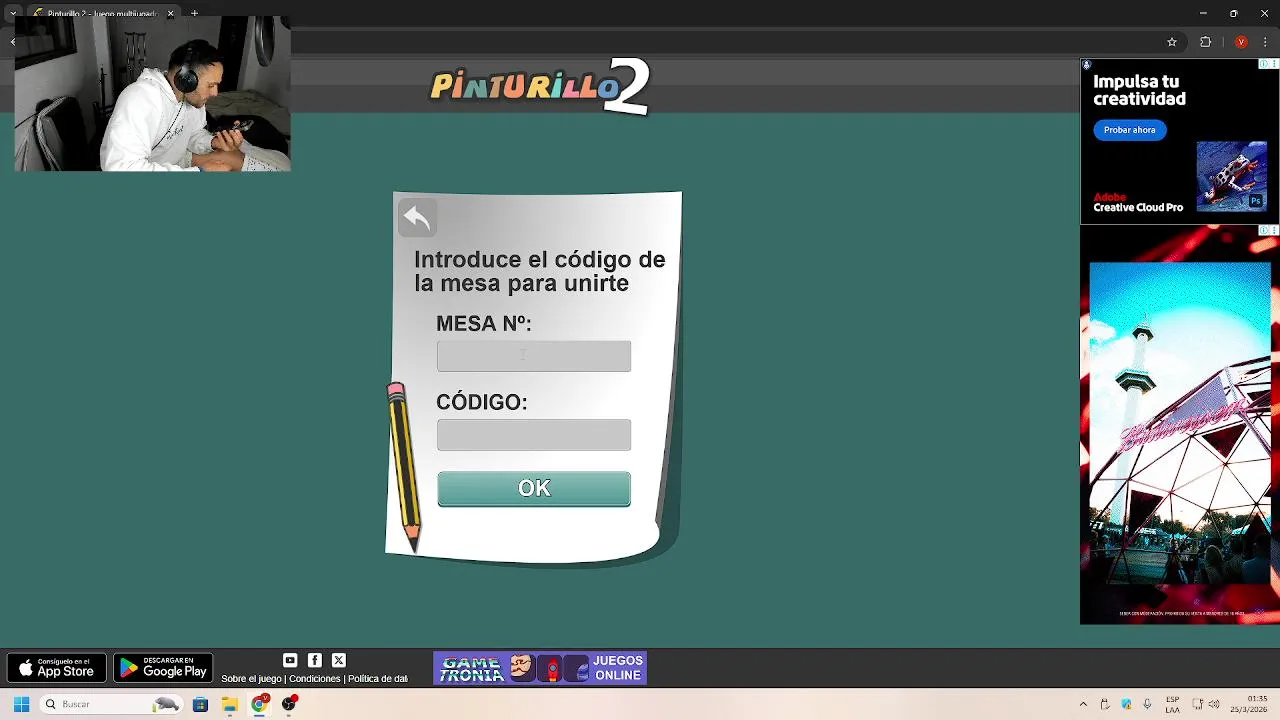Restore down the Chrome window

pyautogui.click(x=1234, y=13)
